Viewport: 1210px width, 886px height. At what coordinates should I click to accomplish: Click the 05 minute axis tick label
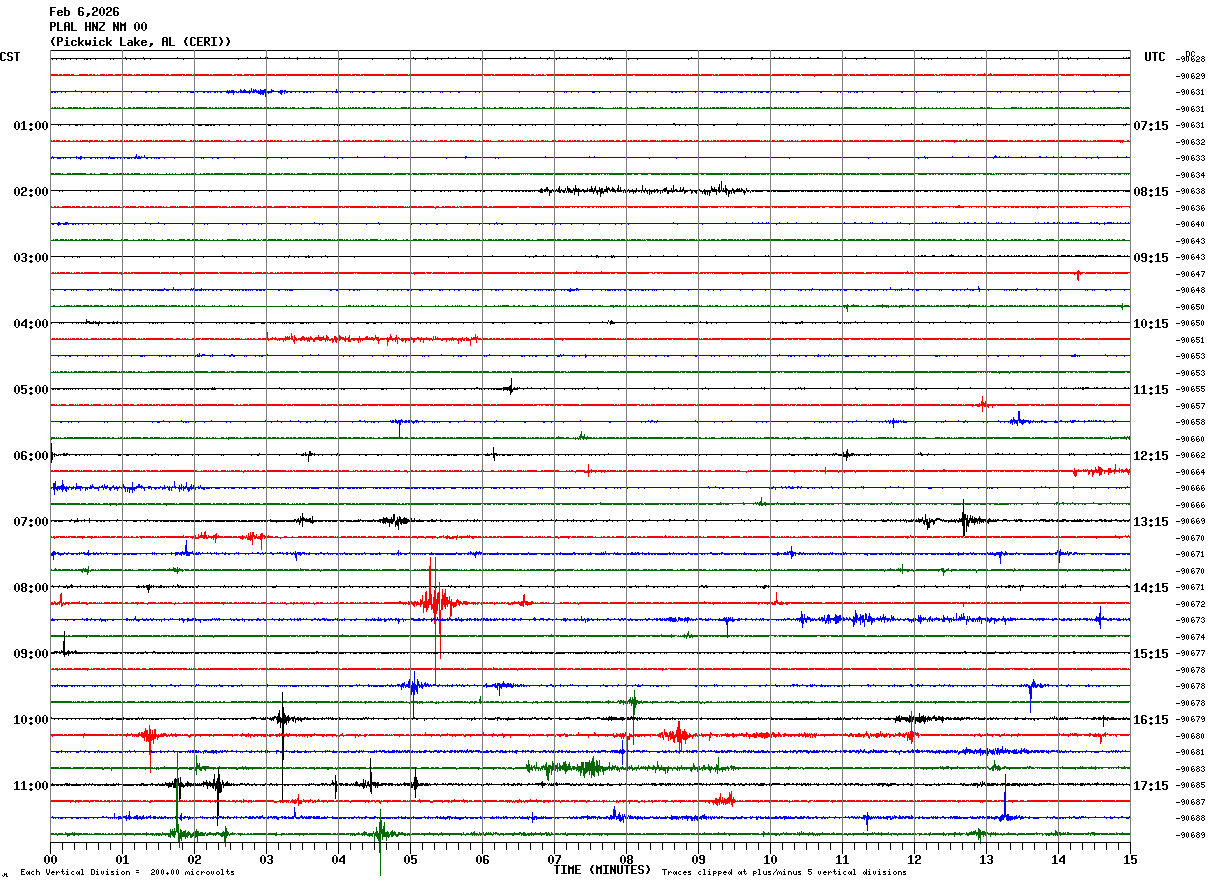(410, 860)
